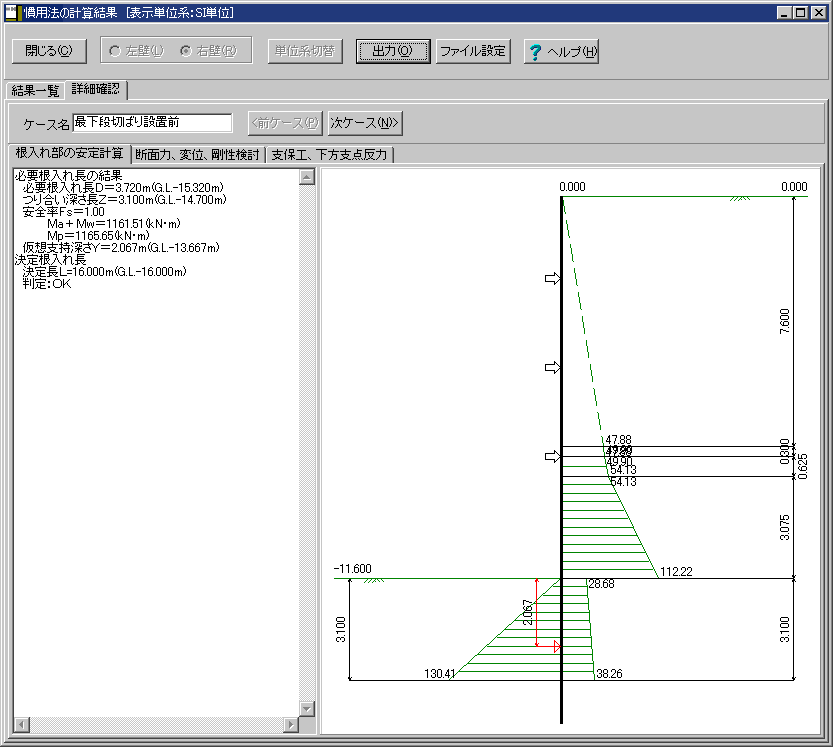The image size is (833, 747).
Task: Click the 出力(O) button
Action: click(x=393, y=51)
